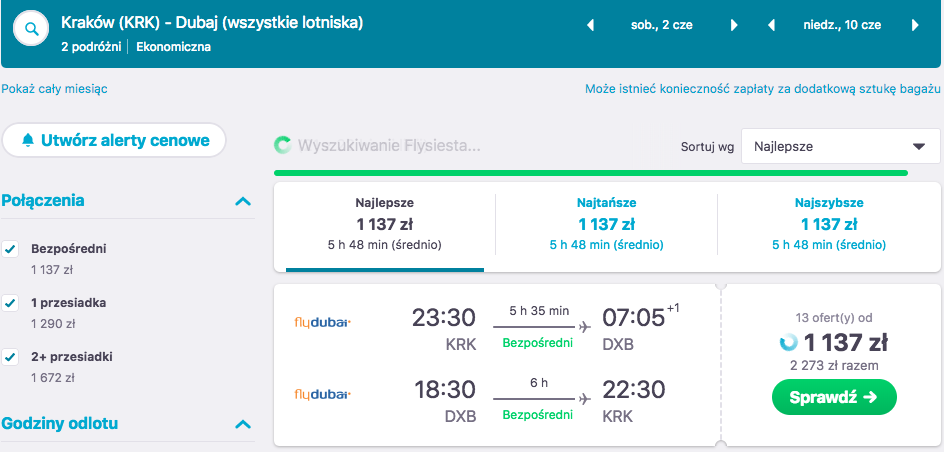The image size is (944, 452).
Task: Click the flydubai logo on outbound flight
Action: pos(322,323)
